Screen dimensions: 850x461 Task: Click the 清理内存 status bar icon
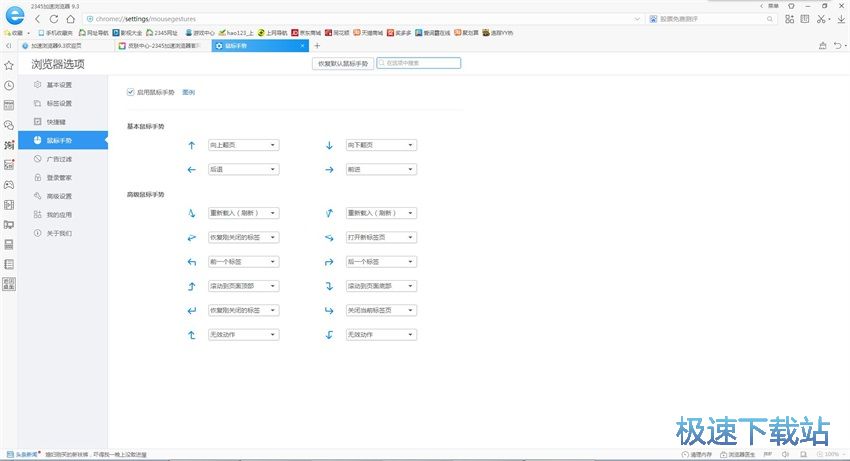pyautogui.click(x=685, y=454)
